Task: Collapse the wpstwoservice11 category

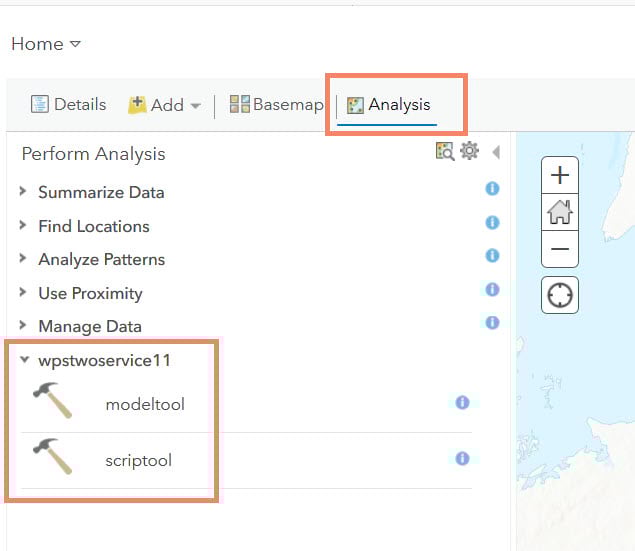Action: 24,359
